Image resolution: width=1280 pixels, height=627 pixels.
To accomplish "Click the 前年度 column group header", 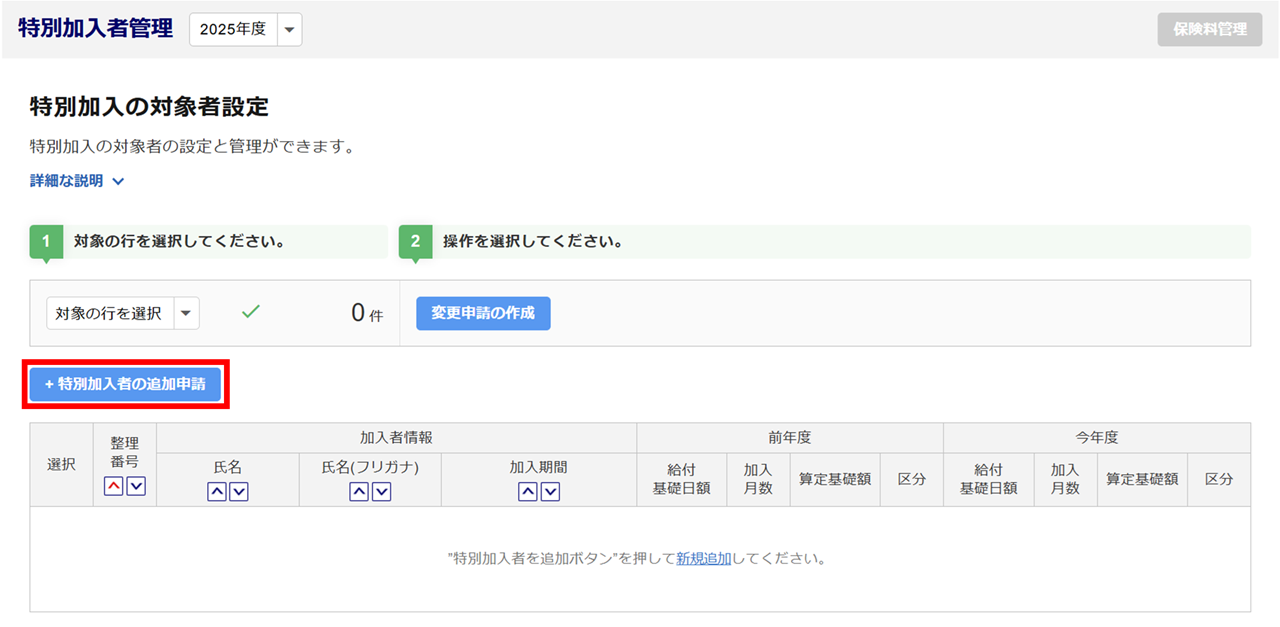I will coord(789,437).
